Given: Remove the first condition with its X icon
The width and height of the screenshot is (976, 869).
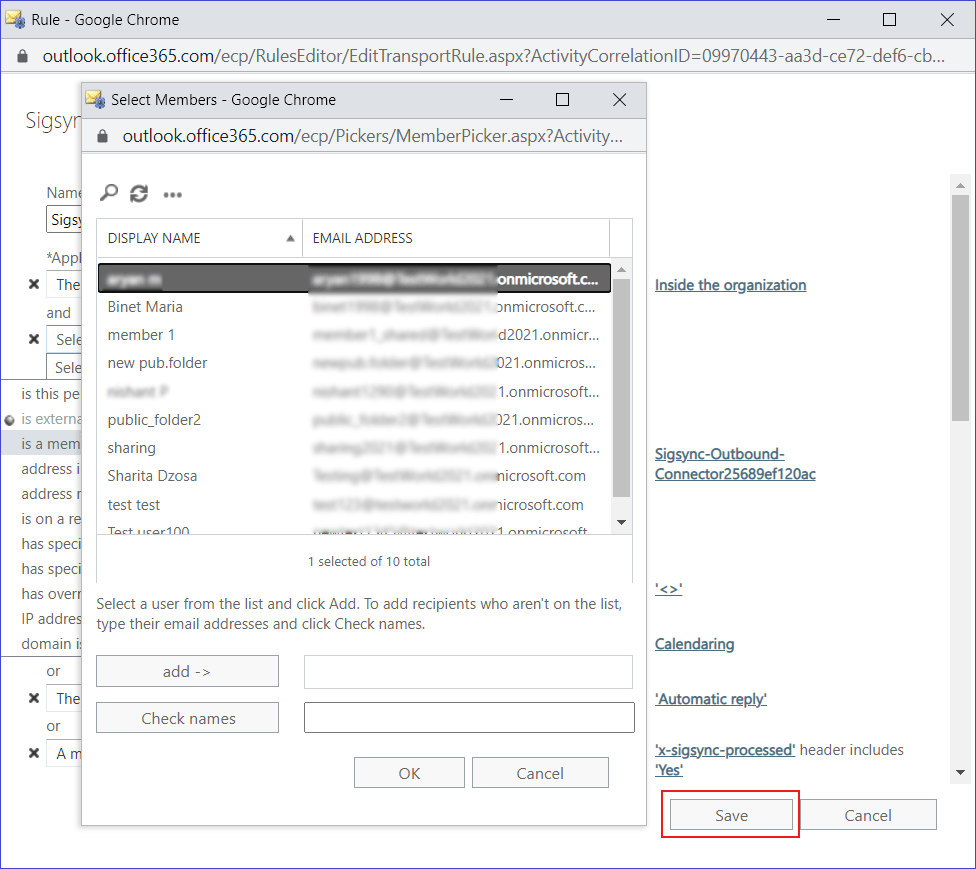Looking at the screenshot, I should coord(34,285).
